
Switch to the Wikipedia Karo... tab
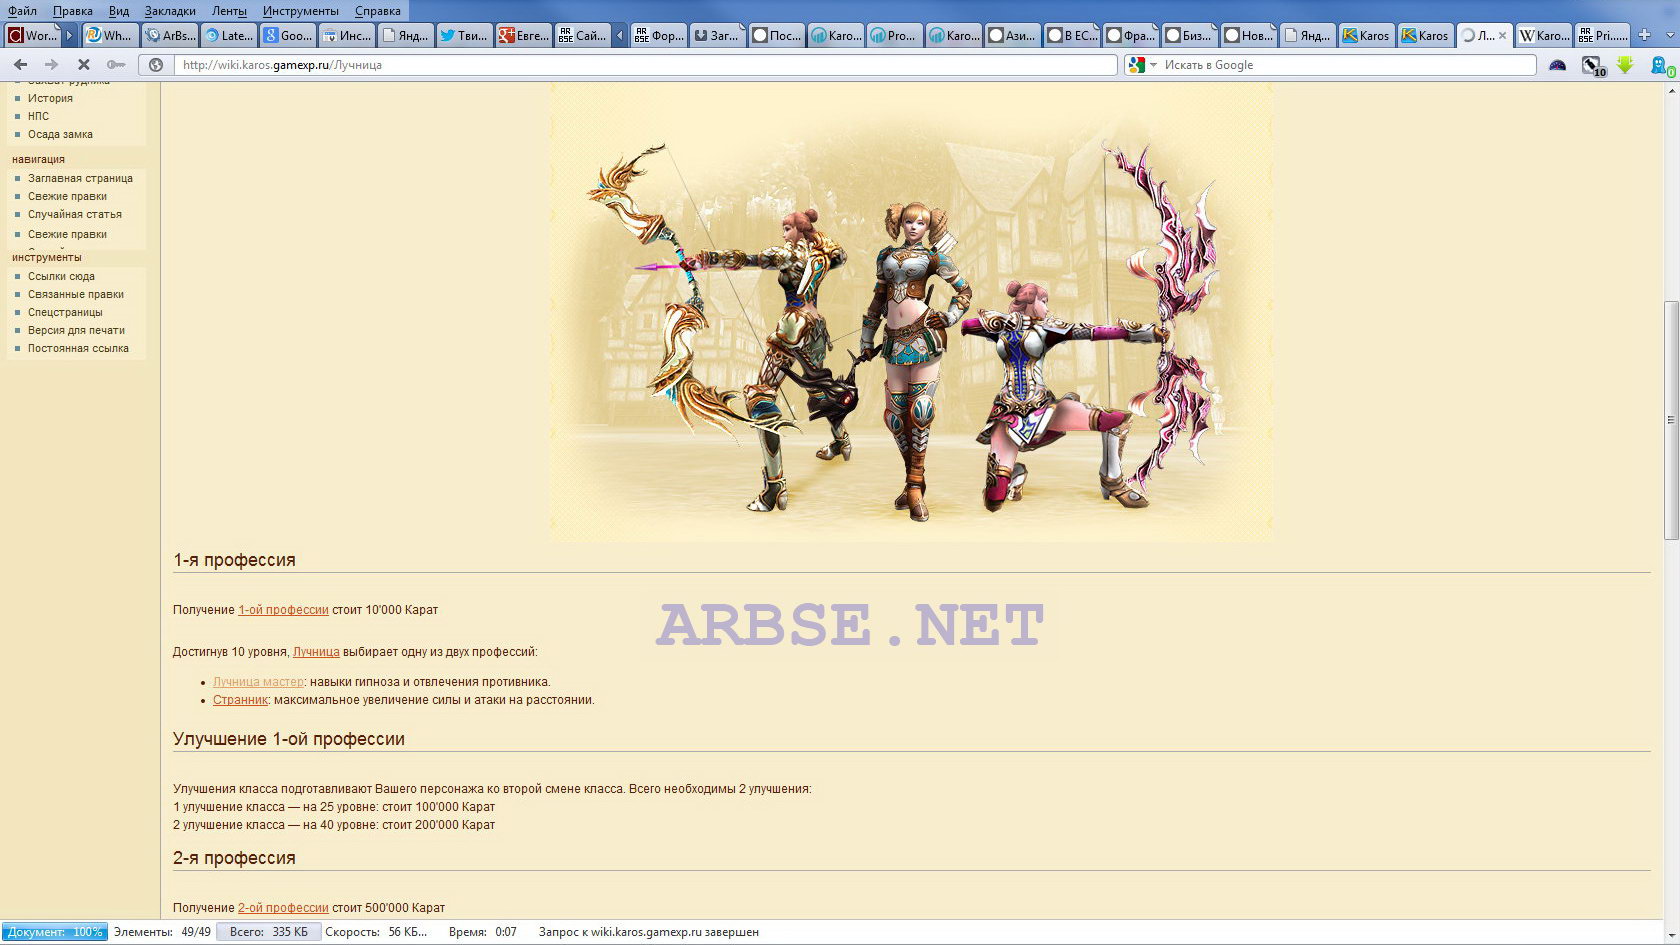[x=1543, y=35]
